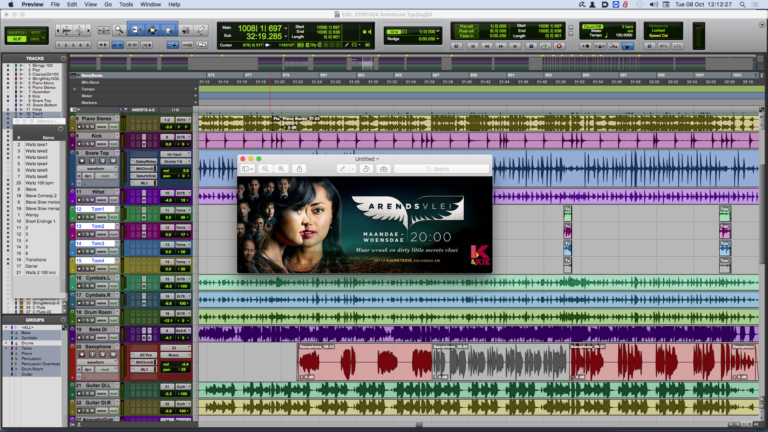768x432 pixels.
Task: Select the Selector tool
Action: click(x=152, y=30)
